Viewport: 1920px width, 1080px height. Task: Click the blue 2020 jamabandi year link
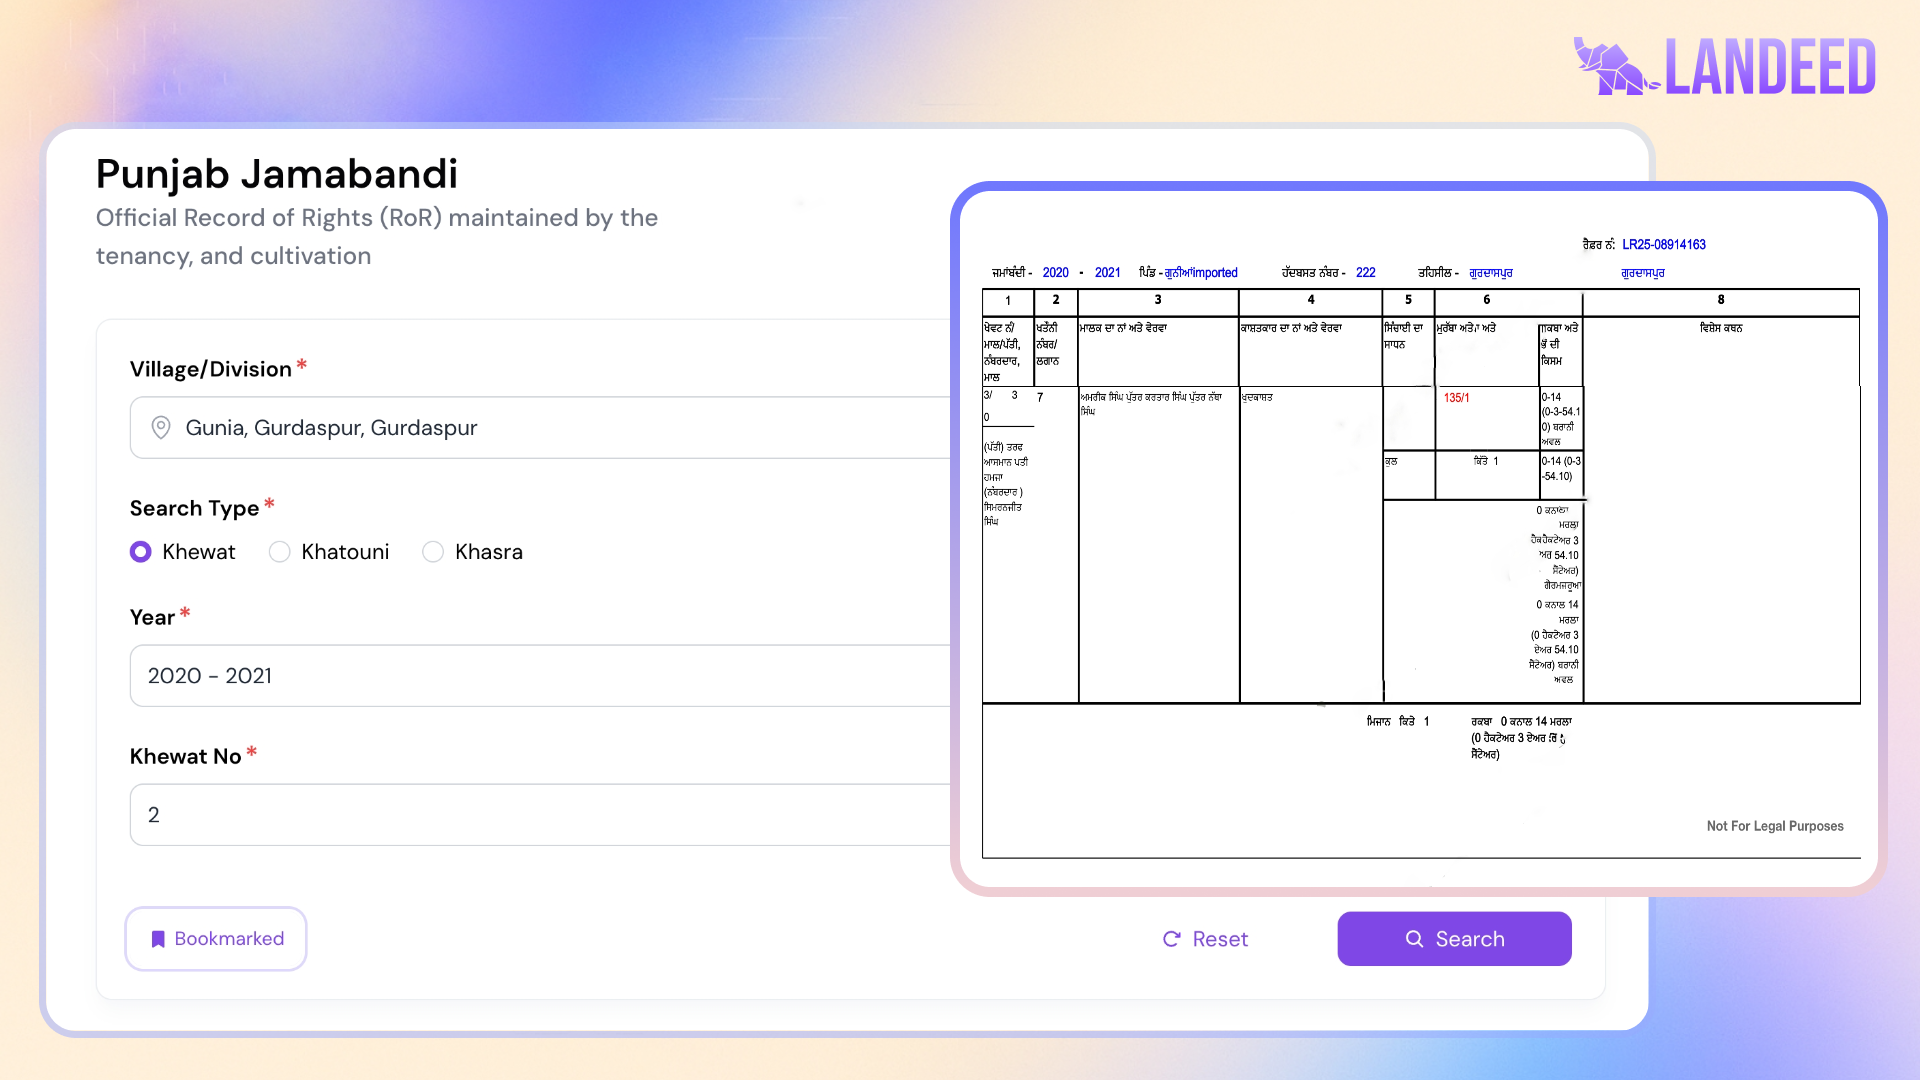pyautogui.click(x=1056, y=272)
